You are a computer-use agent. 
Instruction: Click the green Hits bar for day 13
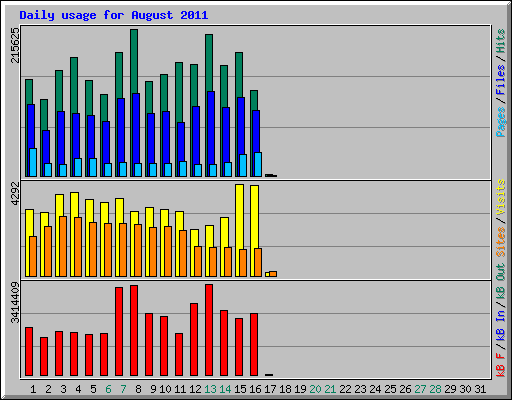209,63
